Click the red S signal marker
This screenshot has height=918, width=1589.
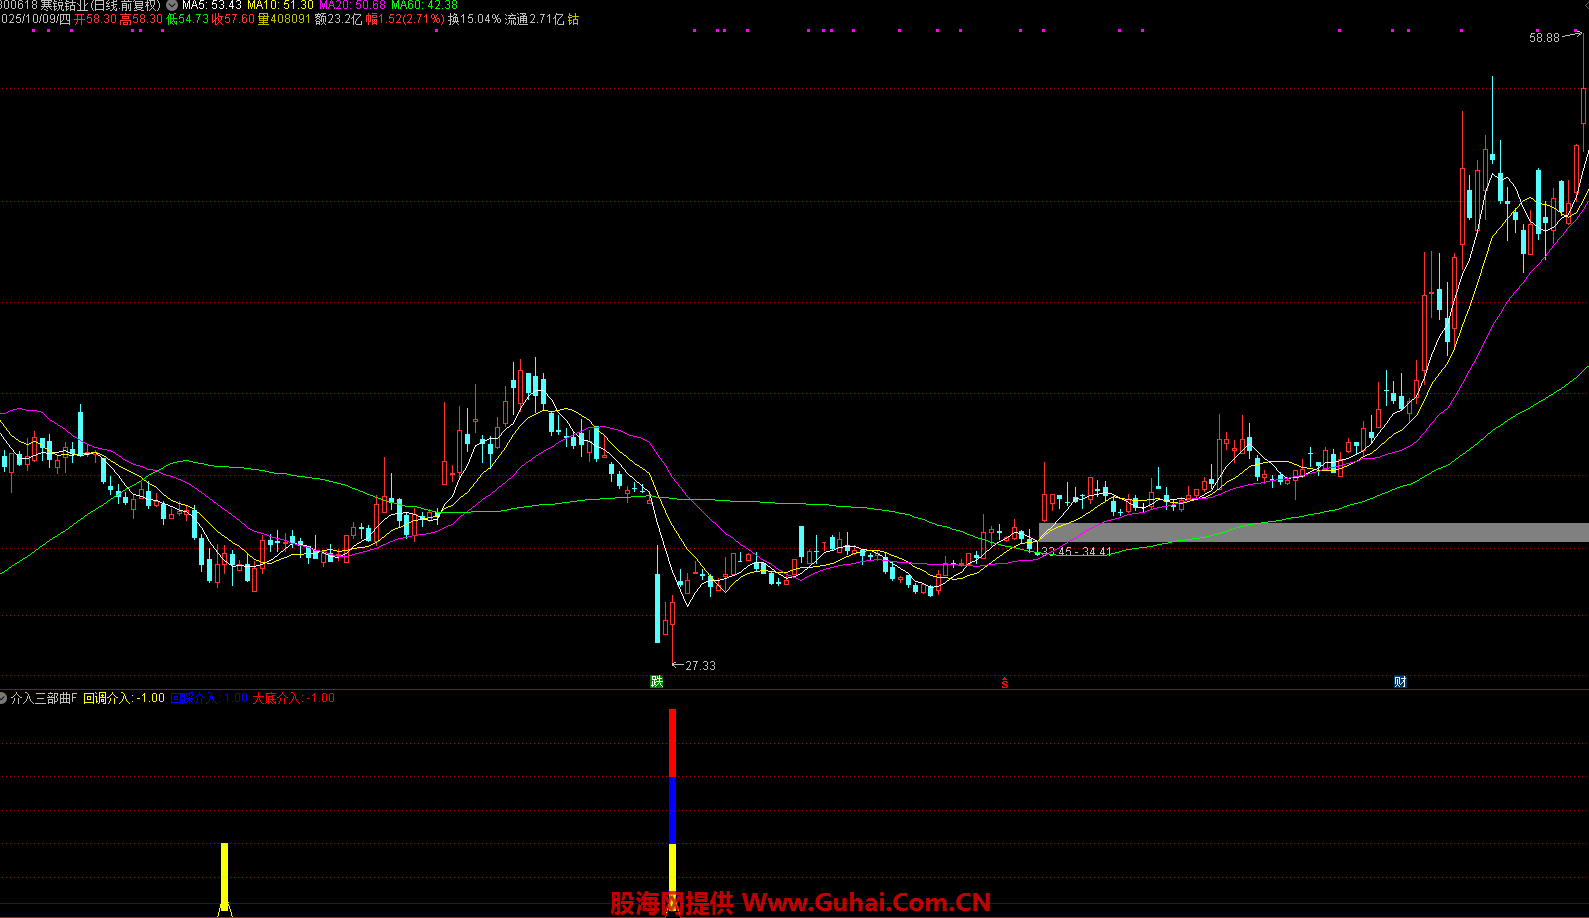pyautogui.click(x=1005, y=683)
